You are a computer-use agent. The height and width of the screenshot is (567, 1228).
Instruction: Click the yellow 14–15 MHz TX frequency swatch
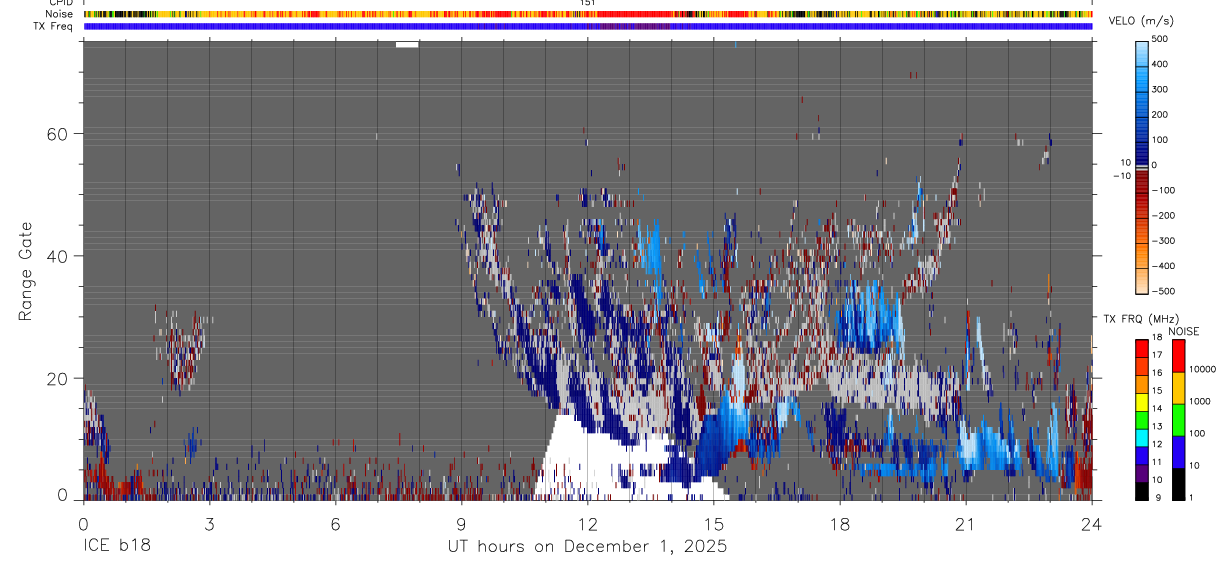point(1141,401)
